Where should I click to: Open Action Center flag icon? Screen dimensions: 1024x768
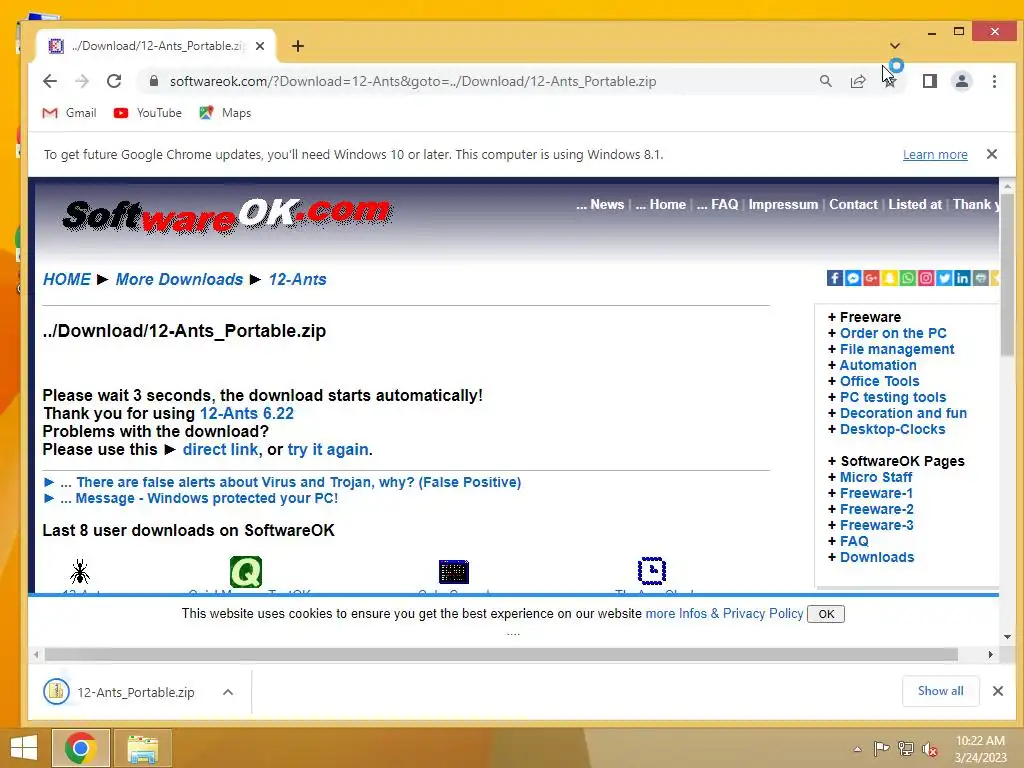(x=882, y=748)
